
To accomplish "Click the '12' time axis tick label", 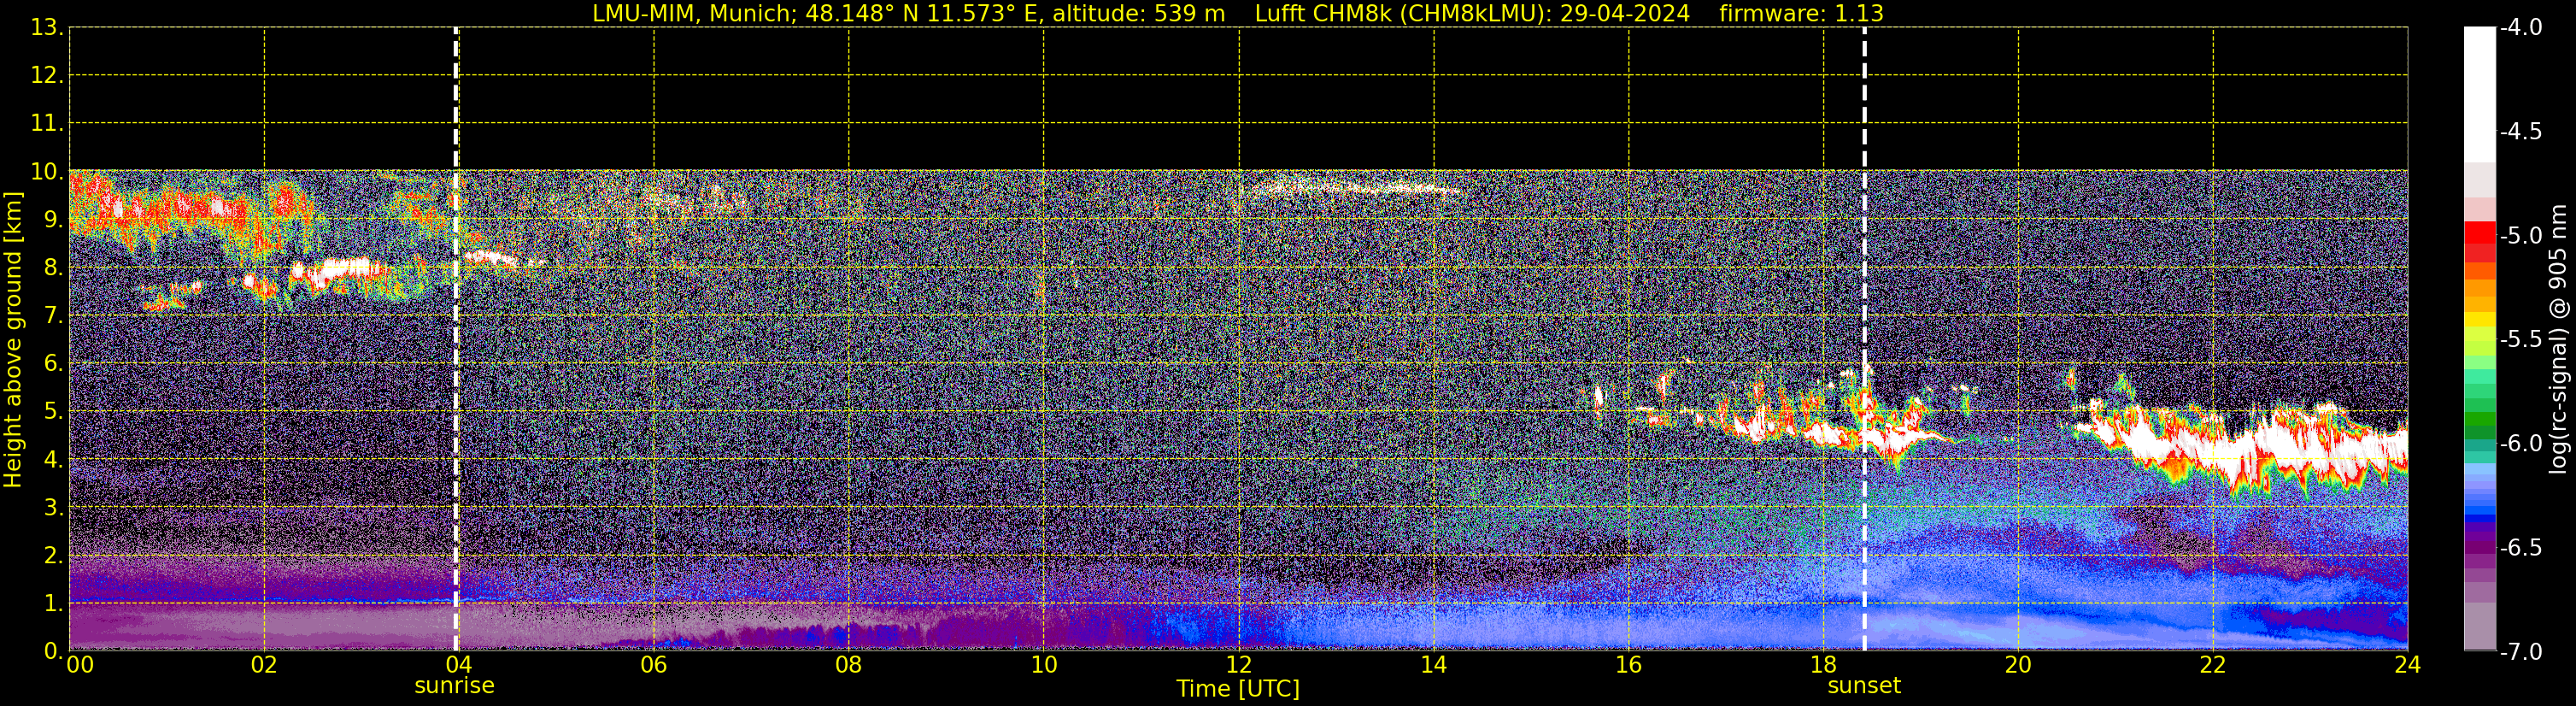I will [1238, 665].
